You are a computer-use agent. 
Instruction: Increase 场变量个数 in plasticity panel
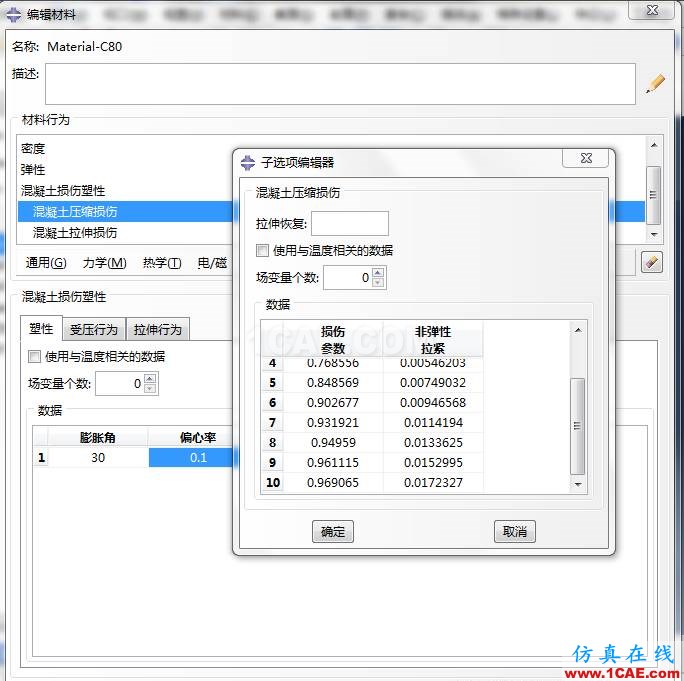[x=150, y=379]
